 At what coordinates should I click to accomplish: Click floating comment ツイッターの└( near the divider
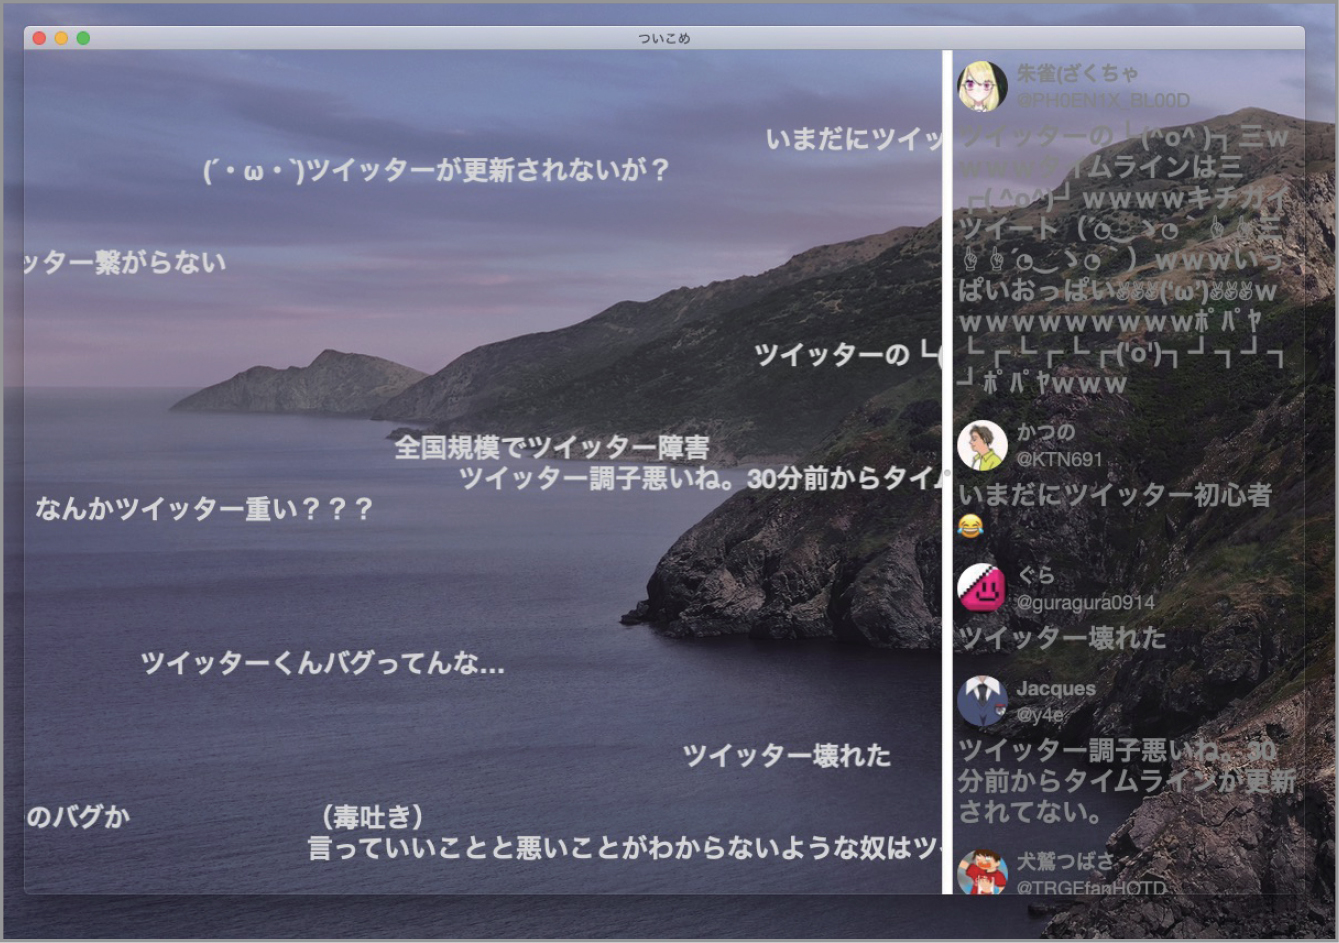pyautogui.click(x=848, y=354)
